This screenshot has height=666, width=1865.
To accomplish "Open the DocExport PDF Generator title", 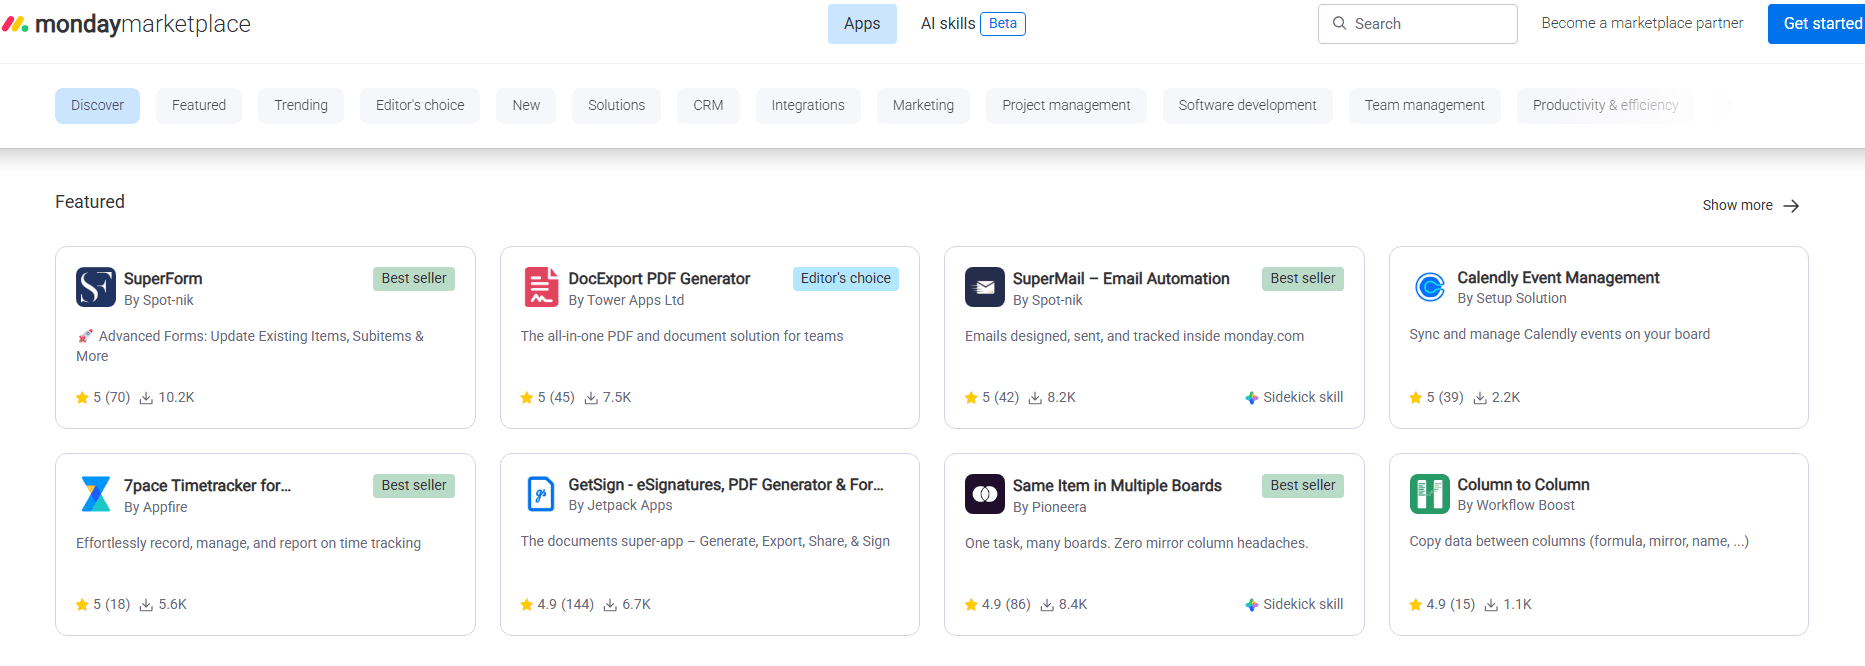I will [659, 279].
